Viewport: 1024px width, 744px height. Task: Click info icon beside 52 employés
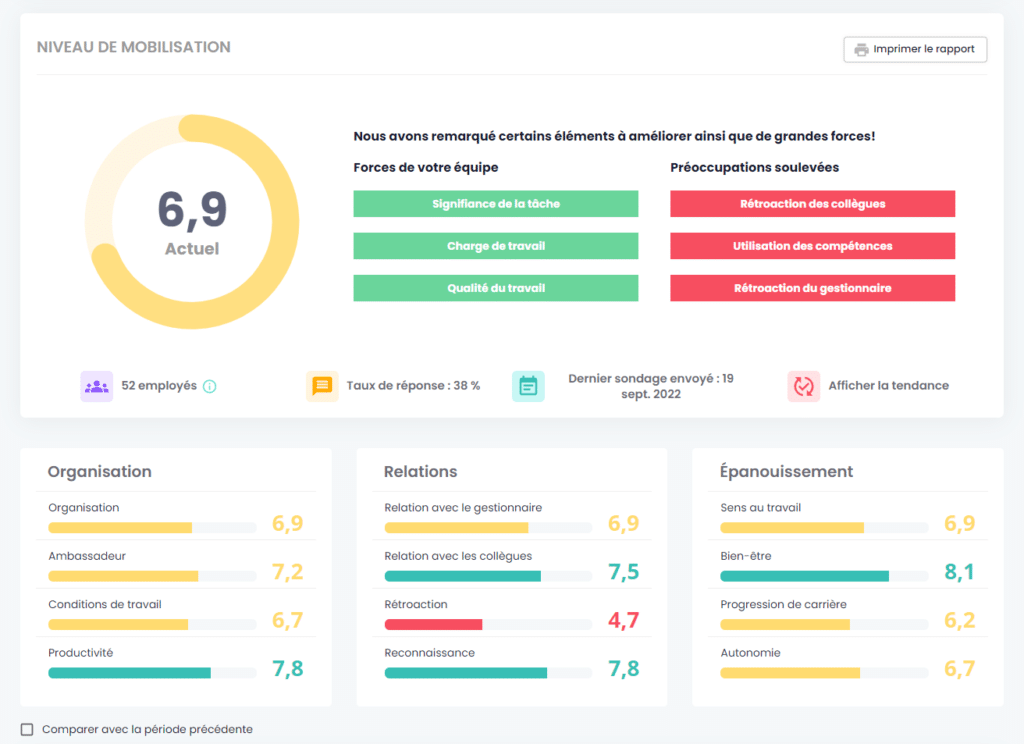(x=209, y=386)
